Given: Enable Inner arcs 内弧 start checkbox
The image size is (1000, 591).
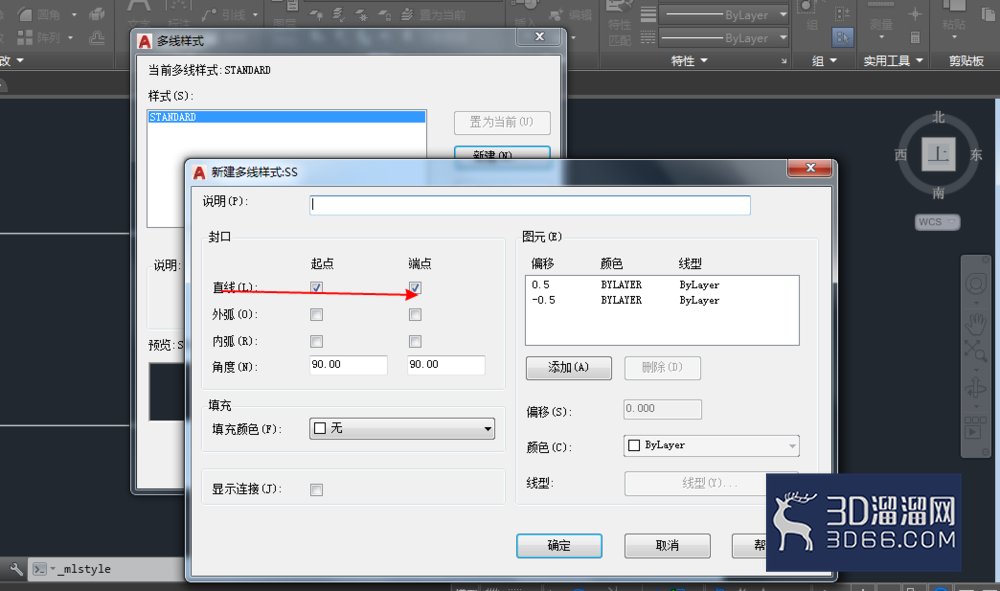Looking at the screenshot, I should click(316, 341).
